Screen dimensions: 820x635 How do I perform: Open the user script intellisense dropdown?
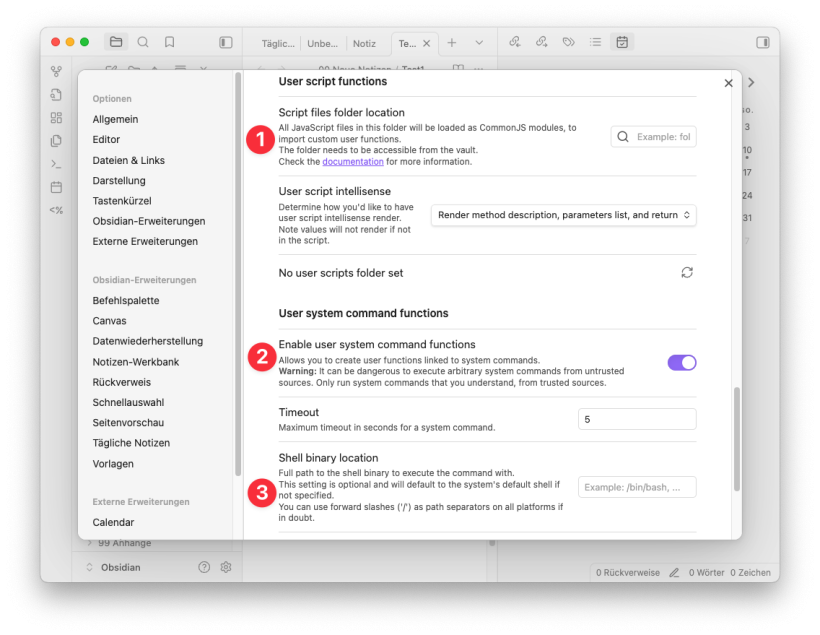(x=563, y=215)
